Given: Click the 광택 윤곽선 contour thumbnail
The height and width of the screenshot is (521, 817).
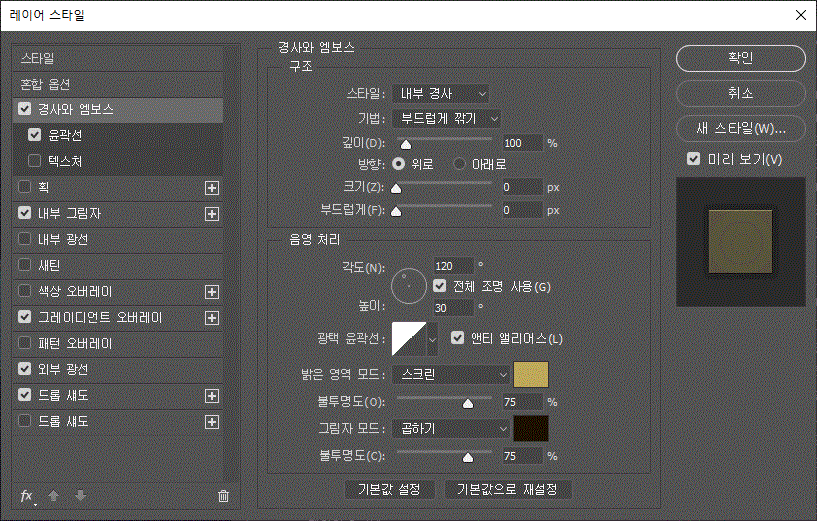Looking at the screenshot, I should point(409,339).
